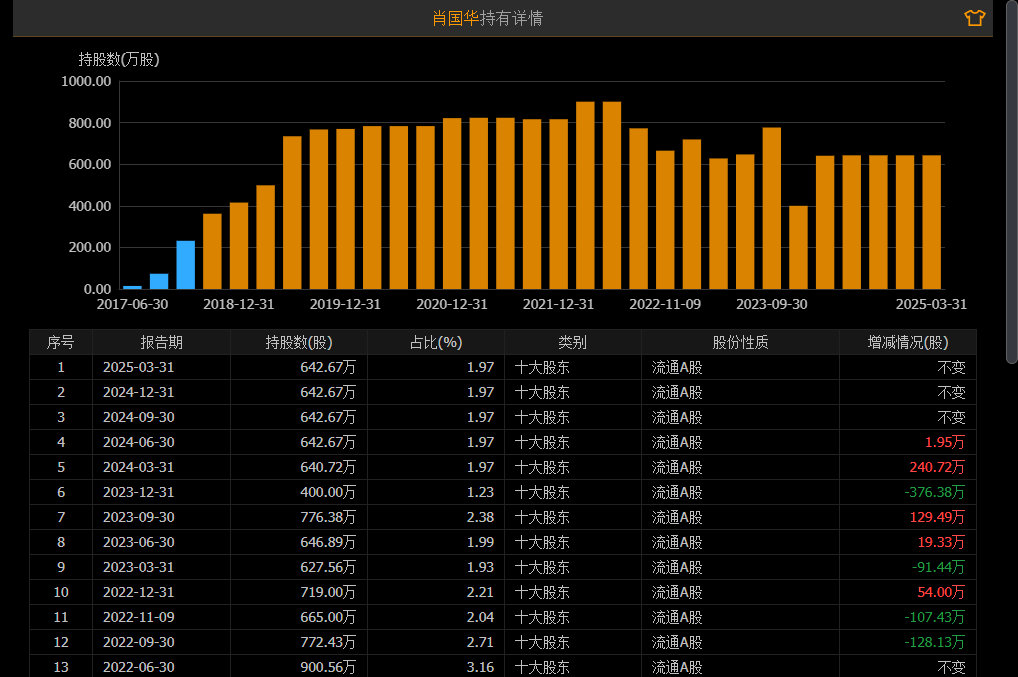This screenshot has width=1018, height=677.
Task: Click chart axis label 2020-12-31
Action: 451,304
